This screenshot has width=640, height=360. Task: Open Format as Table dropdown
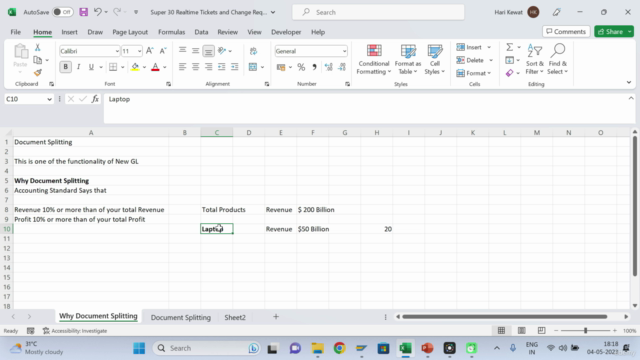coord(408,60)
